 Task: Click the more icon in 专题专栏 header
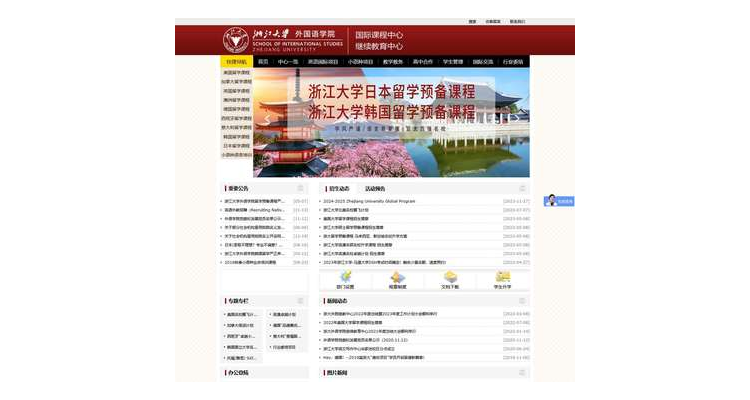click(x=300, y=300)
